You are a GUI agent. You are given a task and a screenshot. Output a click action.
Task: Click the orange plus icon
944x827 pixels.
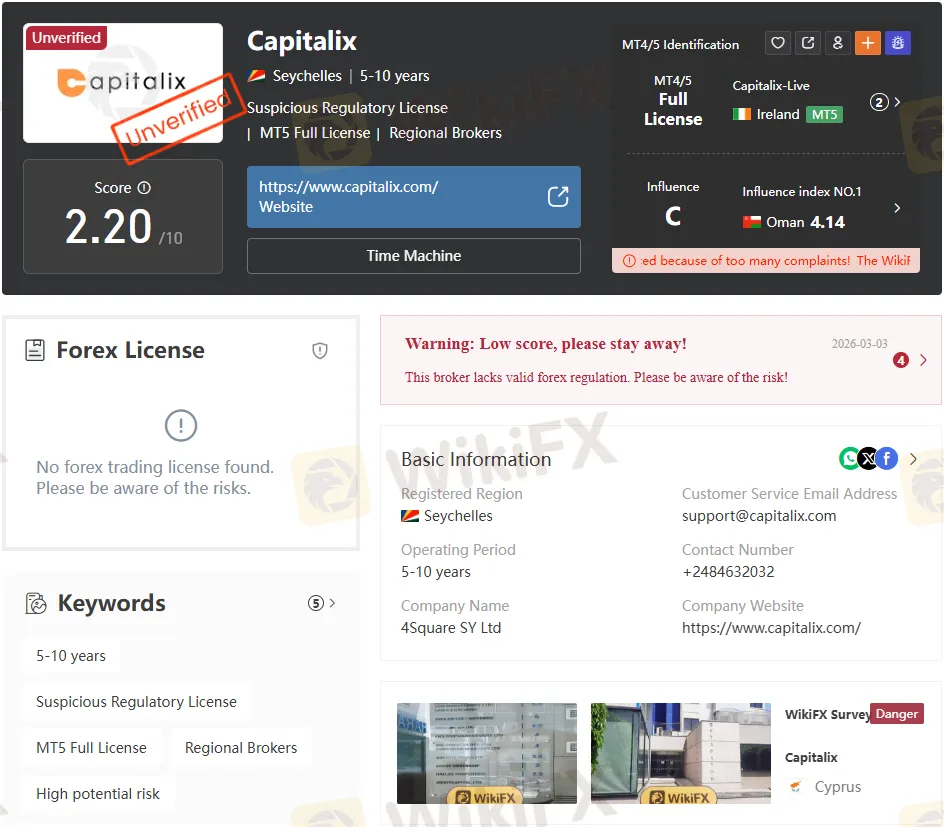tap(868, 43)
